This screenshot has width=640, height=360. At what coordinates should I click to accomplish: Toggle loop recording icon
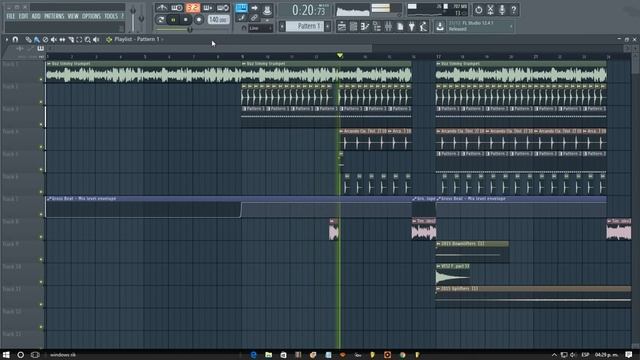[223, 8]
